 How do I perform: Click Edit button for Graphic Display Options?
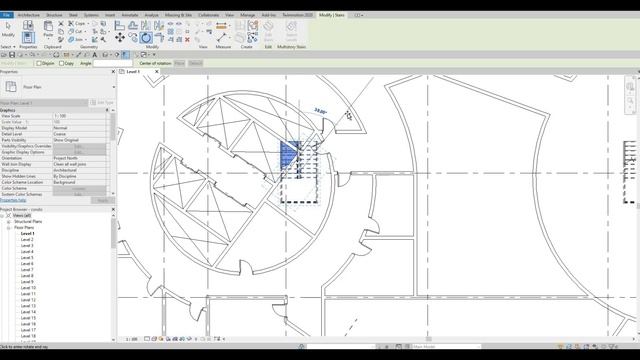click(x=79, y=152)
